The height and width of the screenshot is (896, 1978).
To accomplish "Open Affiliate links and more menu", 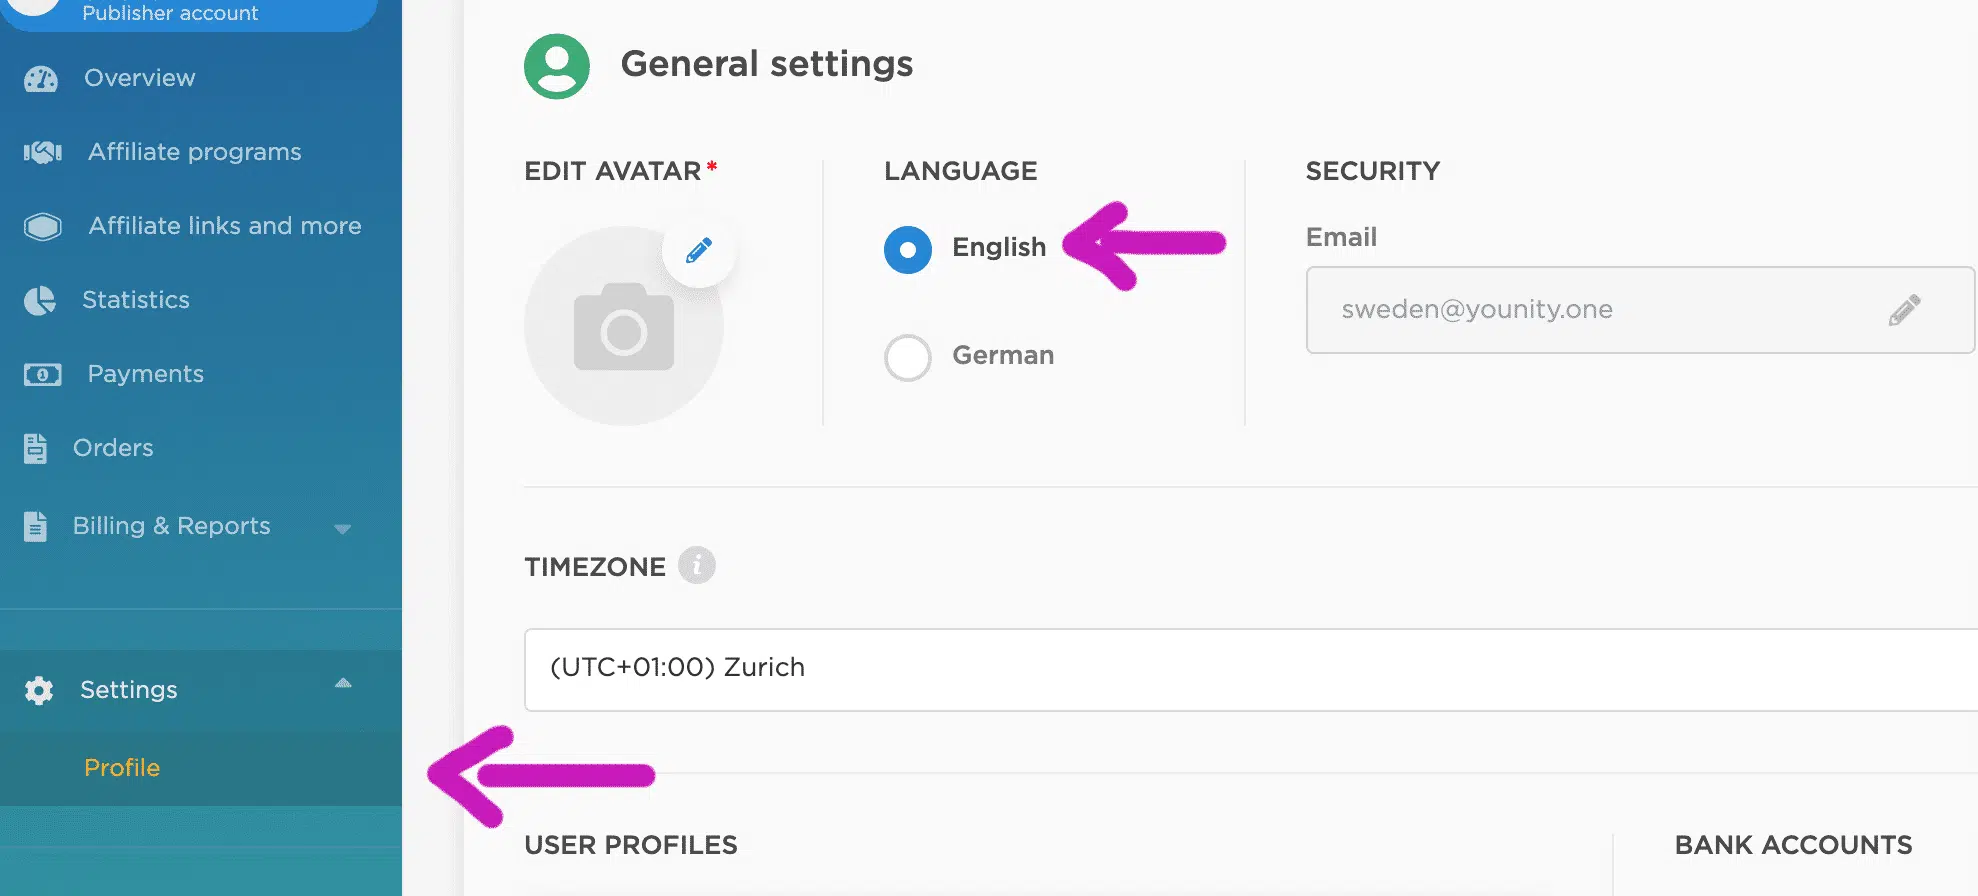I will [x=224, y=226].
